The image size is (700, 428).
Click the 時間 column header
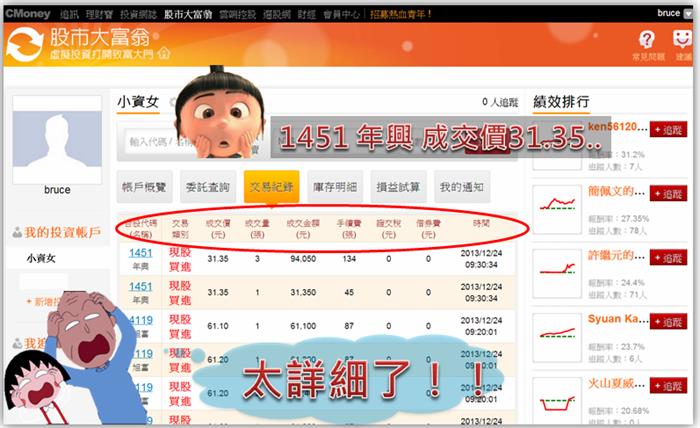click(481, 223)
